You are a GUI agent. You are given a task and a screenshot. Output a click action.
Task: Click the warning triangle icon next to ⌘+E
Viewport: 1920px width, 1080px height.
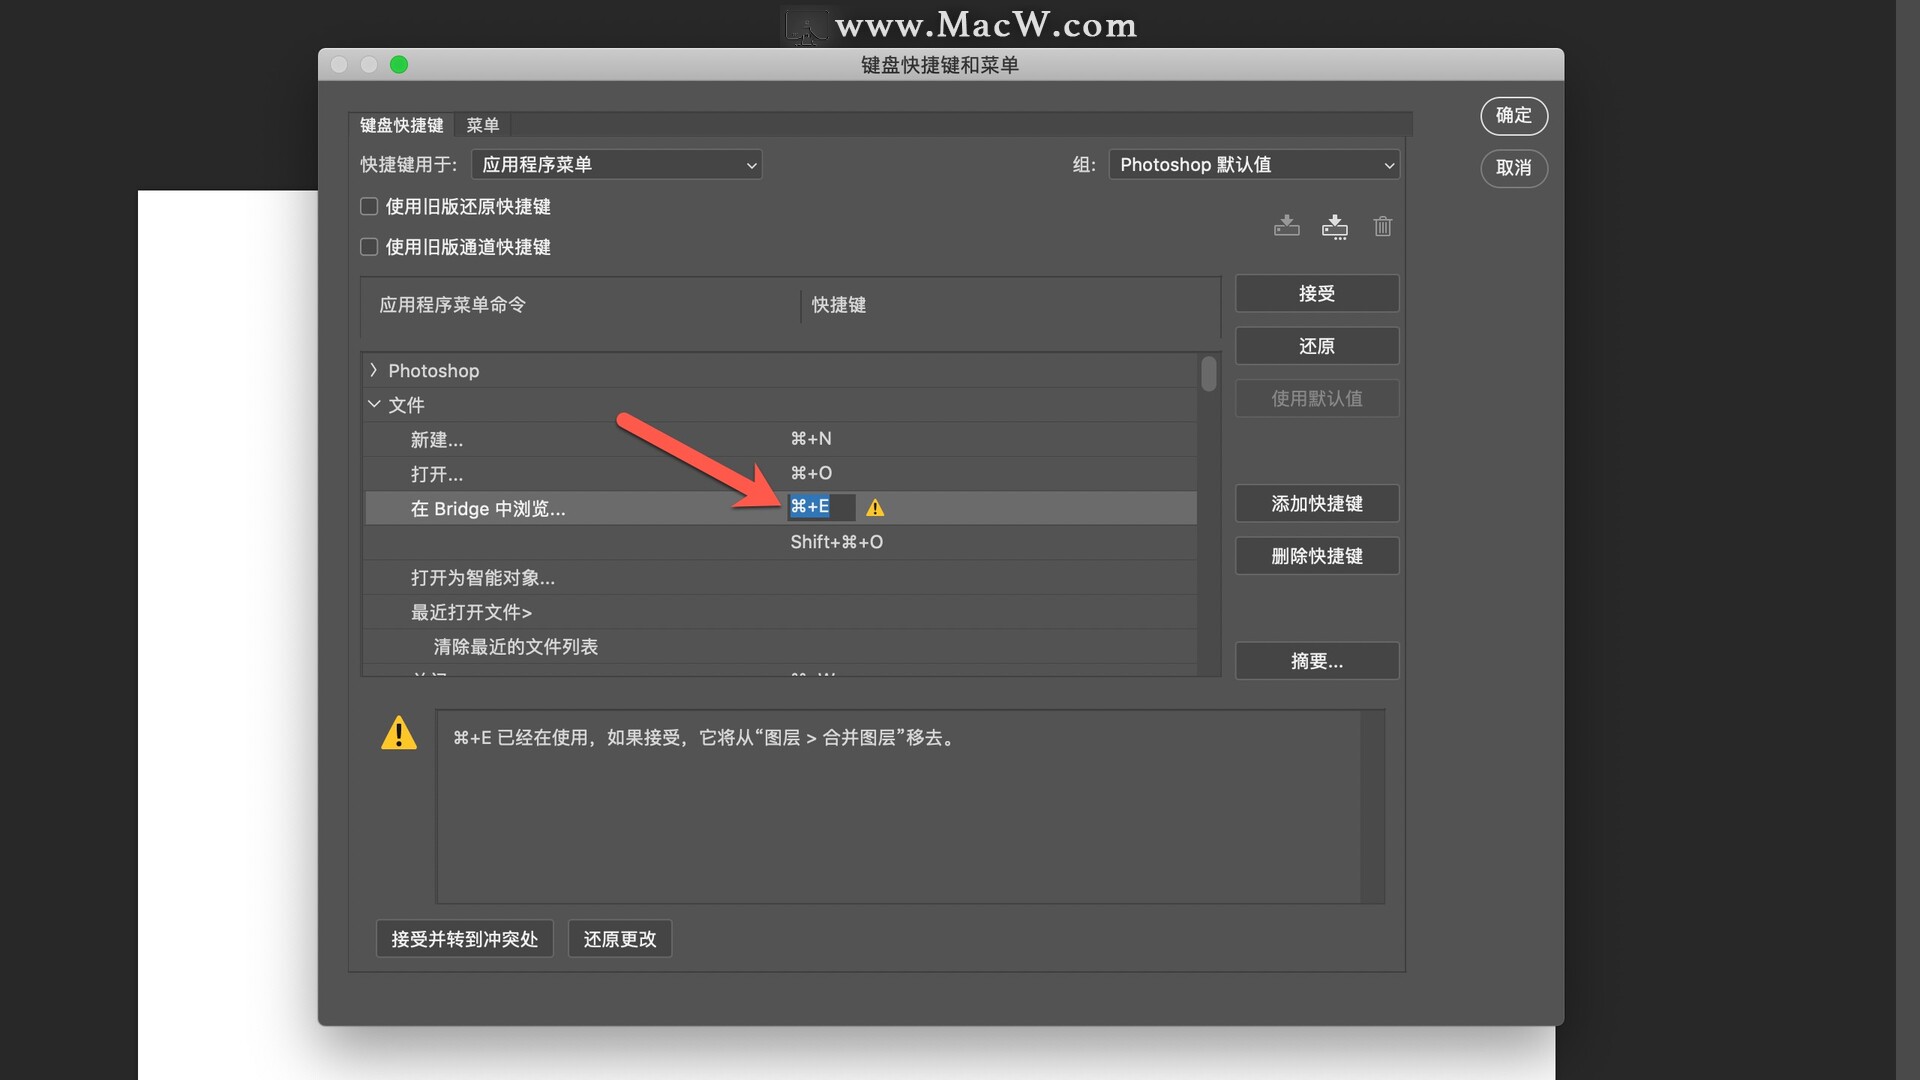click(x=877, y=508)
